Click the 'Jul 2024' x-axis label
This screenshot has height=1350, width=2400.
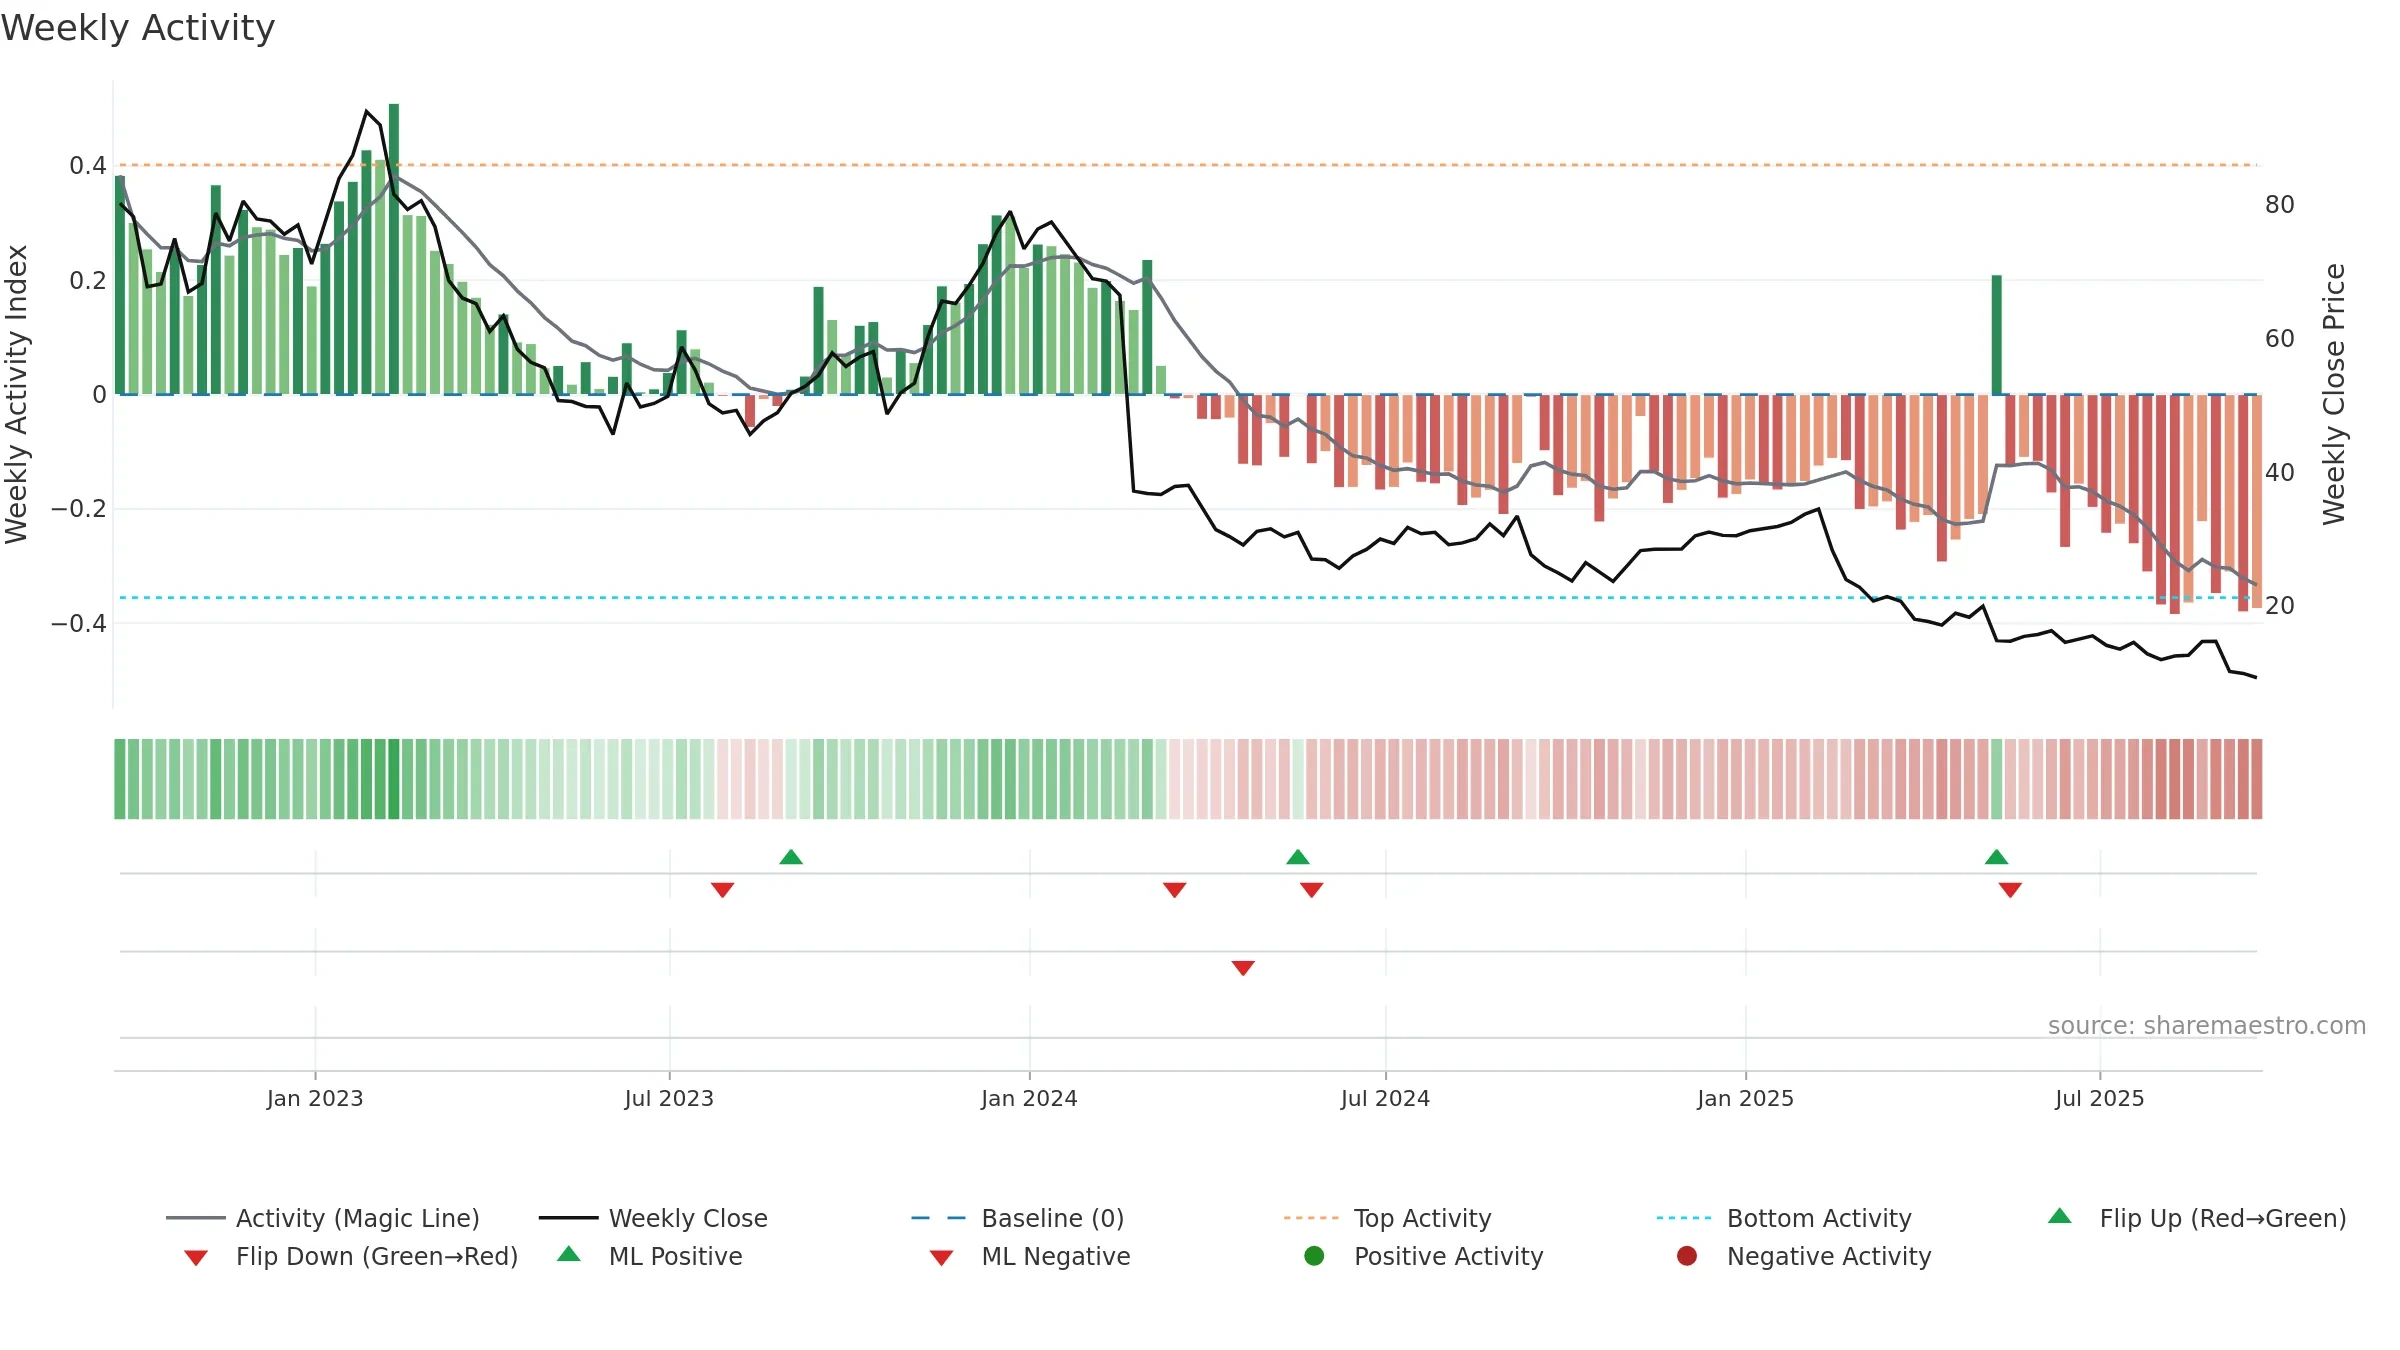tap(1385, 1099)
